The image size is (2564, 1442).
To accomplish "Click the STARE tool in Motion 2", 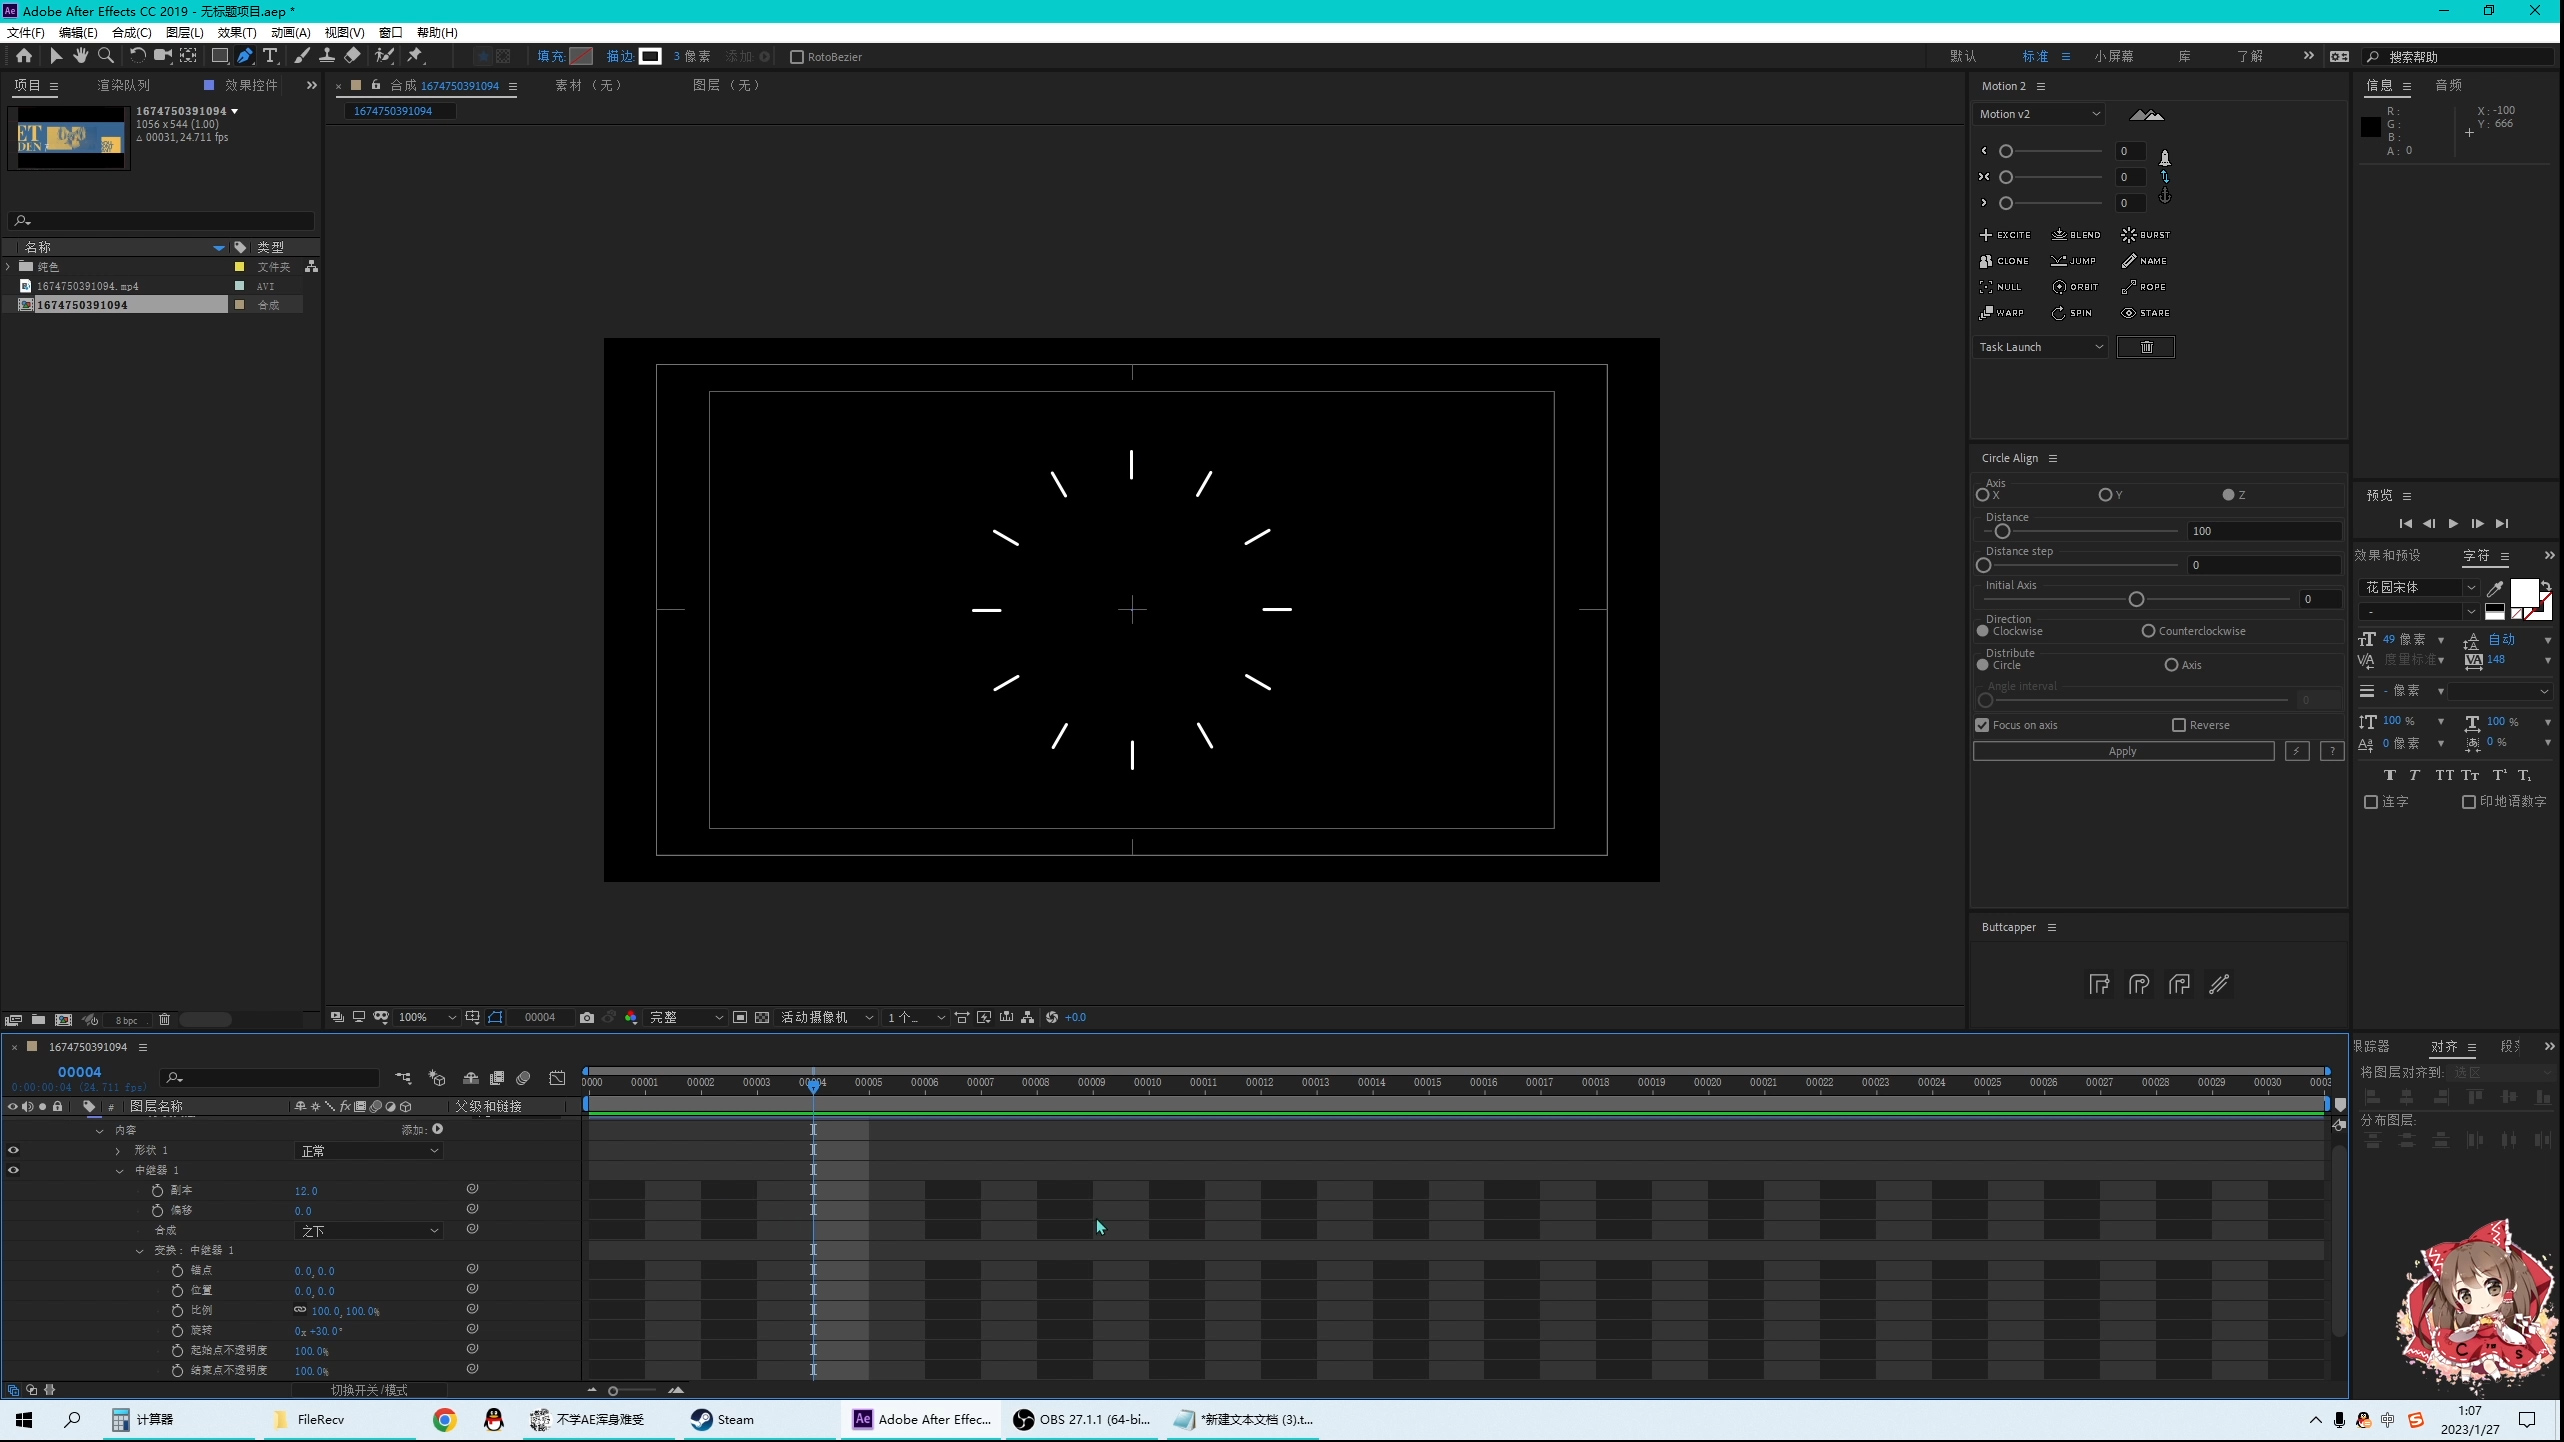I will point(2146,313).
